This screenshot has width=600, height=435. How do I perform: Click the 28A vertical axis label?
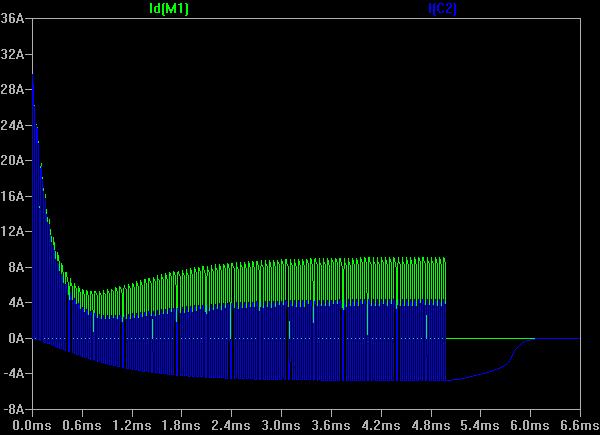click(x=14, y=89)
